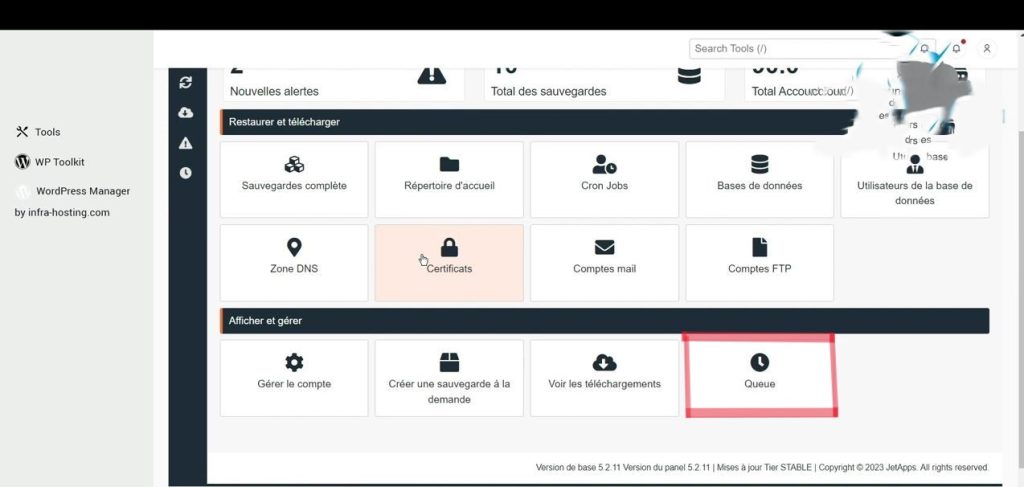Click the Nouvelles alertes card
Viewport: 1024px width, 487px height.
coord(344,85)
